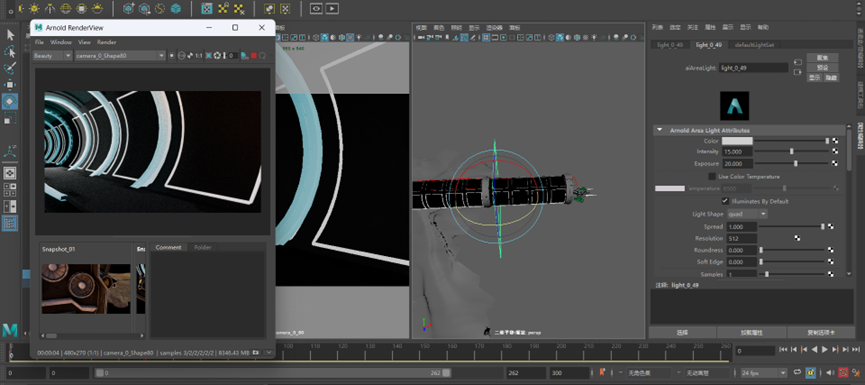Stop the render with red stop button
The width and height of the screenshot is (865, 385).
(254, 56)
